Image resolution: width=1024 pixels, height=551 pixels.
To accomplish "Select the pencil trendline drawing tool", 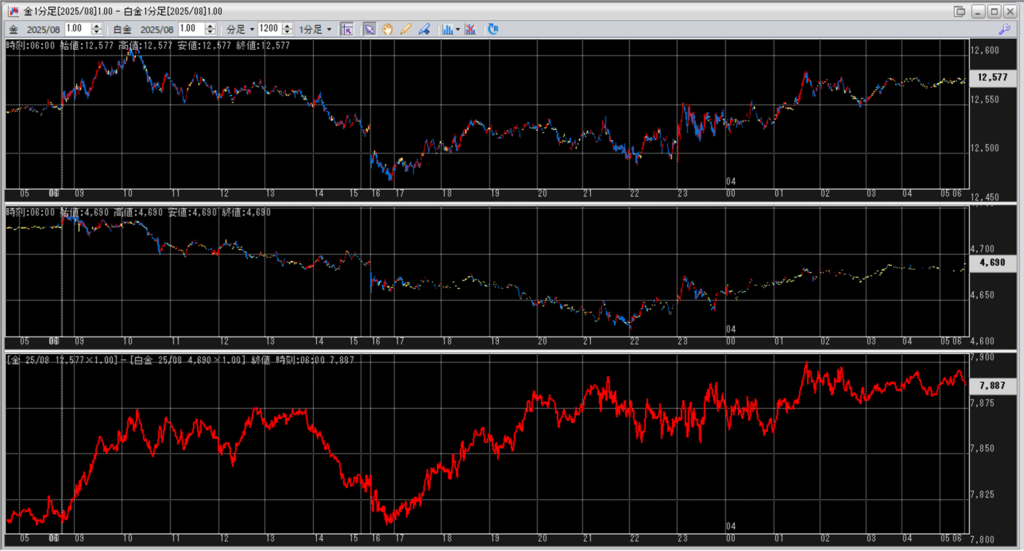I will click(406, 29).
